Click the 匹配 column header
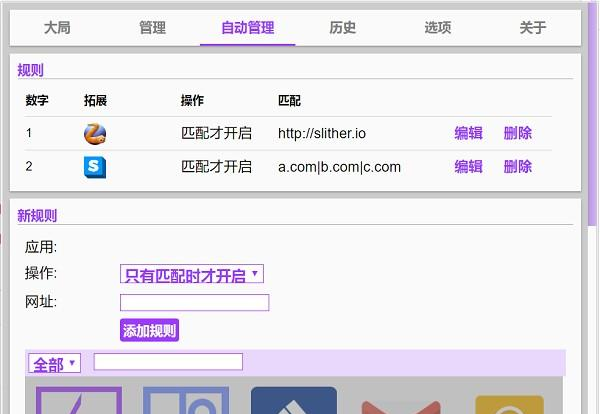This screenshot has width=600, height=414. point(289,100)
